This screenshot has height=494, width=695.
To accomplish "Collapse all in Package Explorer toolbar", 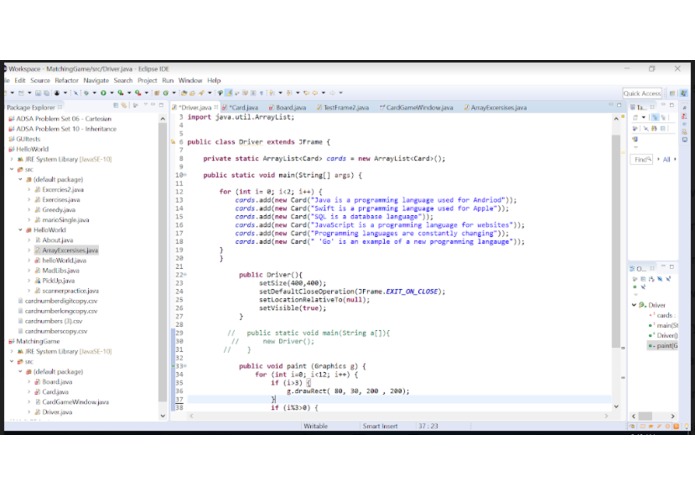I will 116,105.
